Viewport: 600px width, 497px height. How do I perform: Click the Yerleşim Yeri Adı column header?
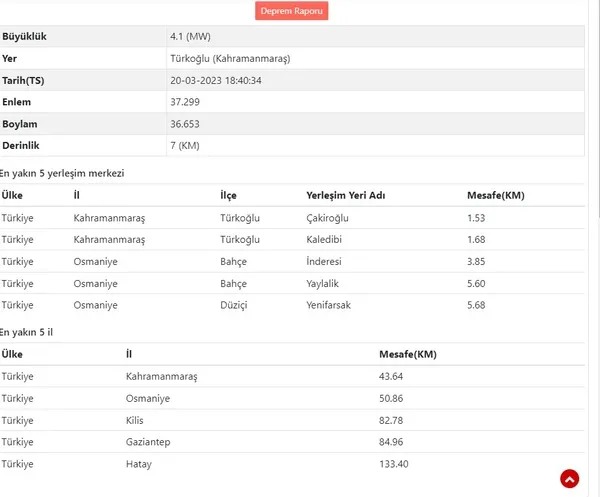346,196
